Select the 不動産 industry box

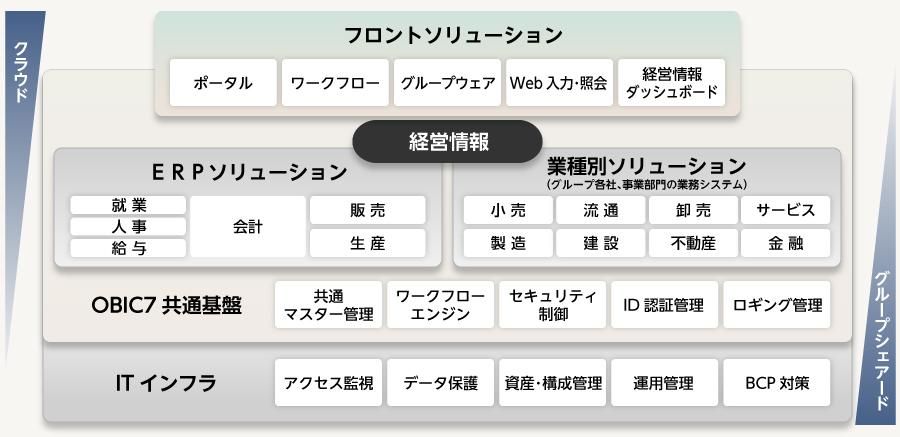[x=693, y=243]
